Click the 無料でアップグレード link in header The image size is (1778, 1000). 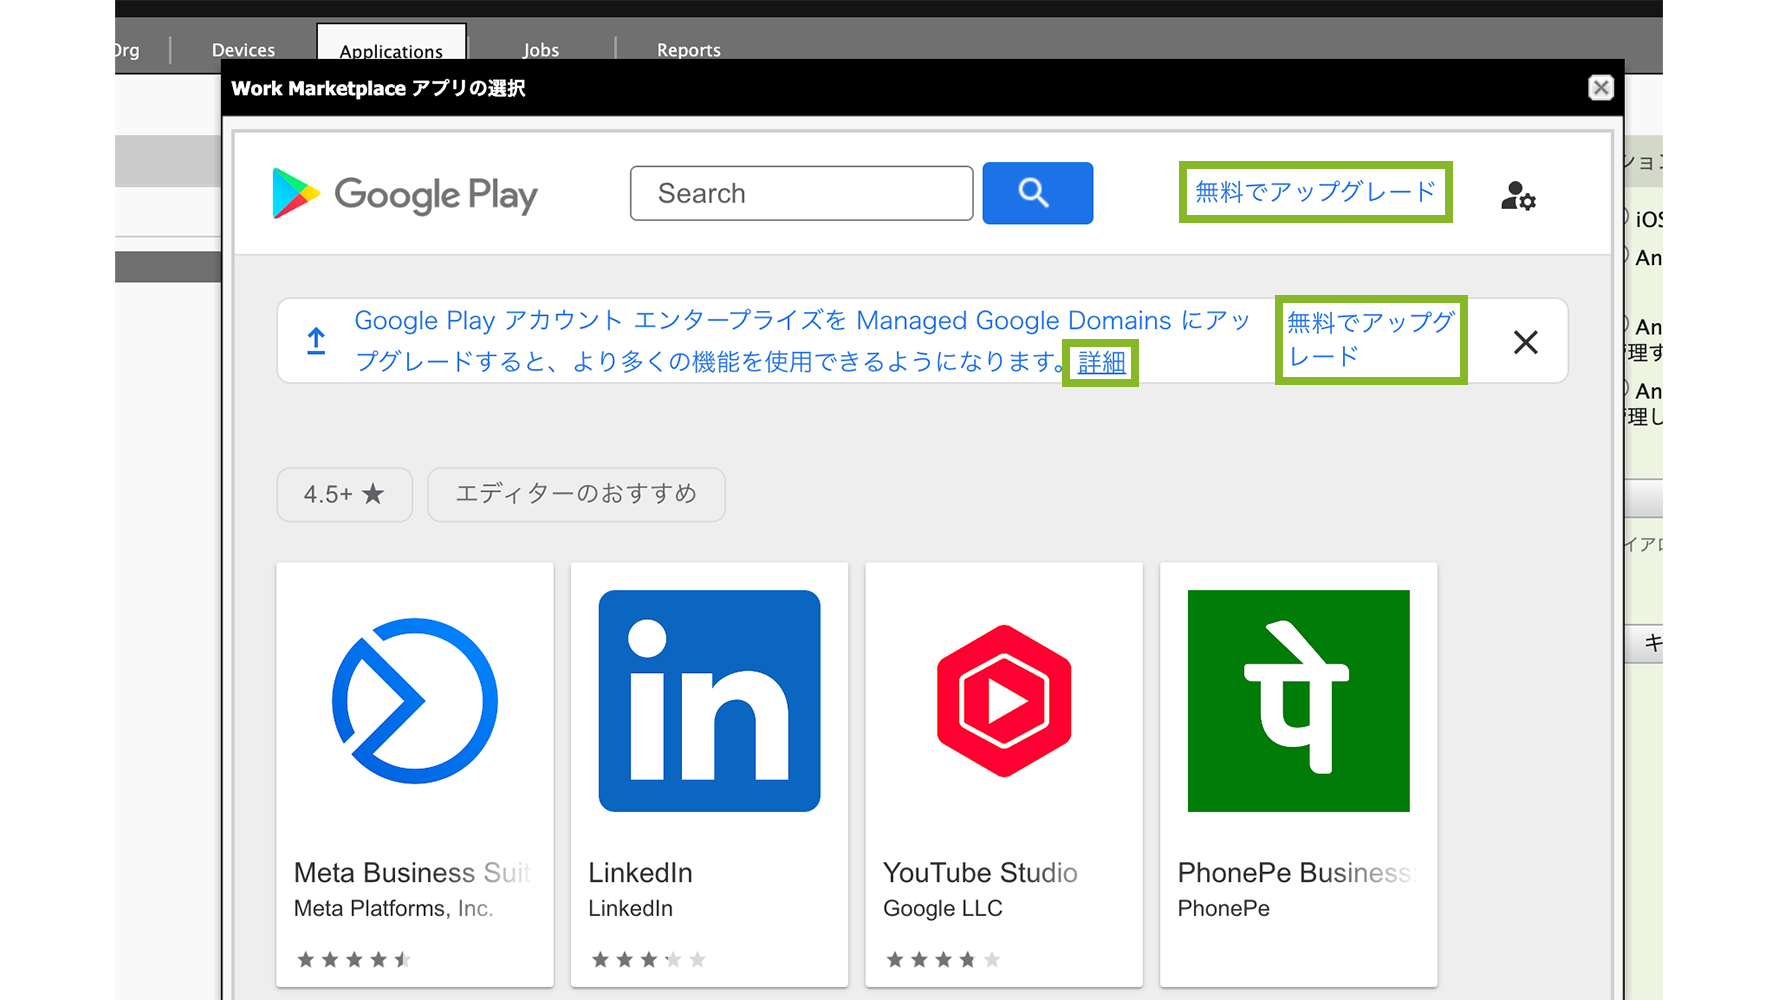1315,192
